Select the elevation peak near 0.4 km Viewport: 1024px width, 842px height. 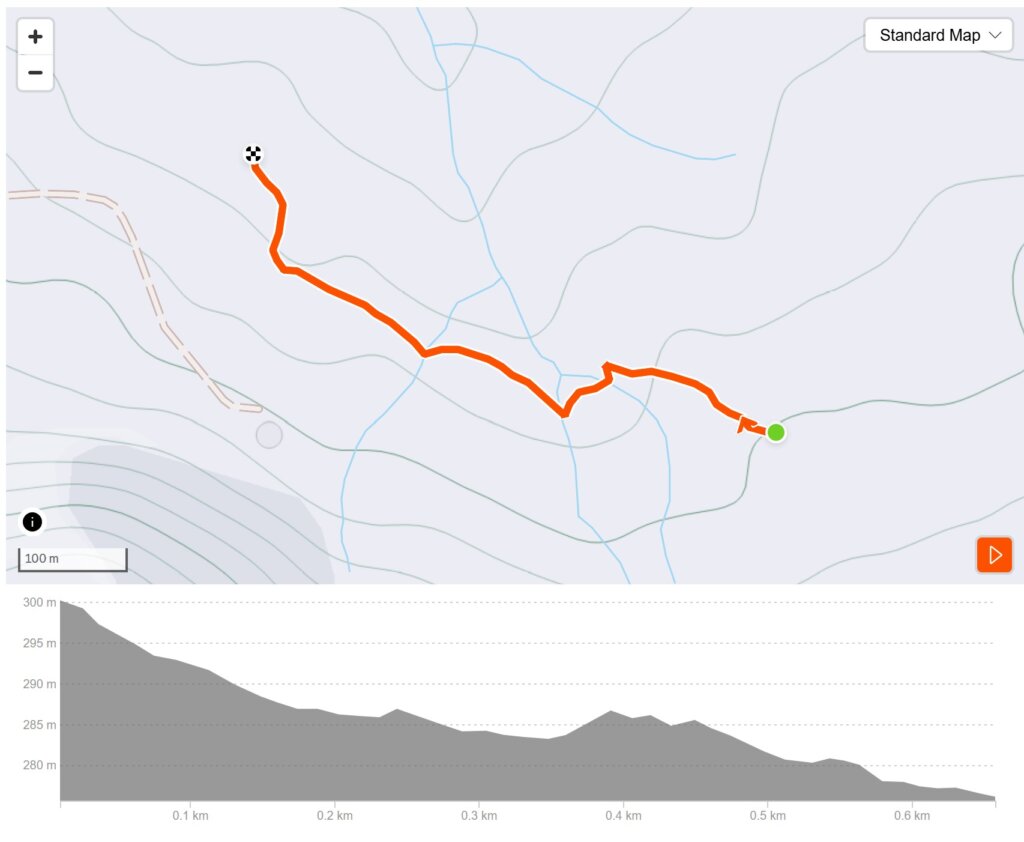610,712
